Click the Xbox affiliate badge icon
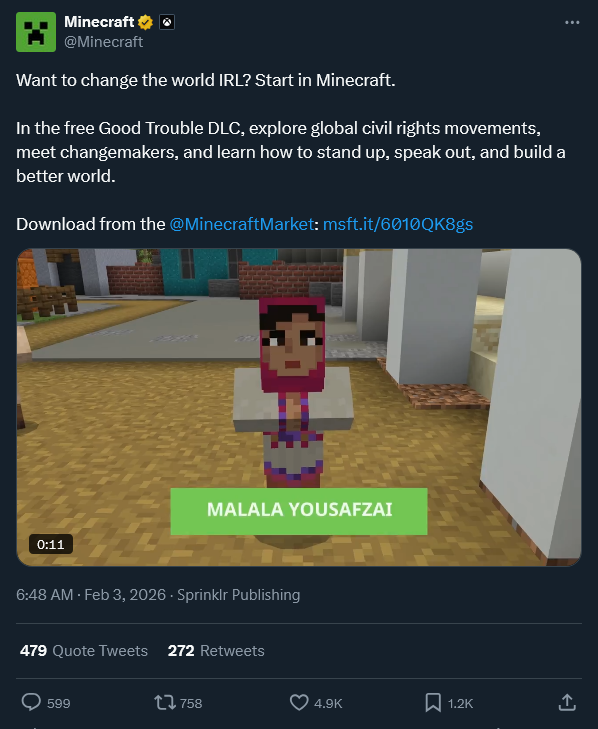 click(167, 22)
